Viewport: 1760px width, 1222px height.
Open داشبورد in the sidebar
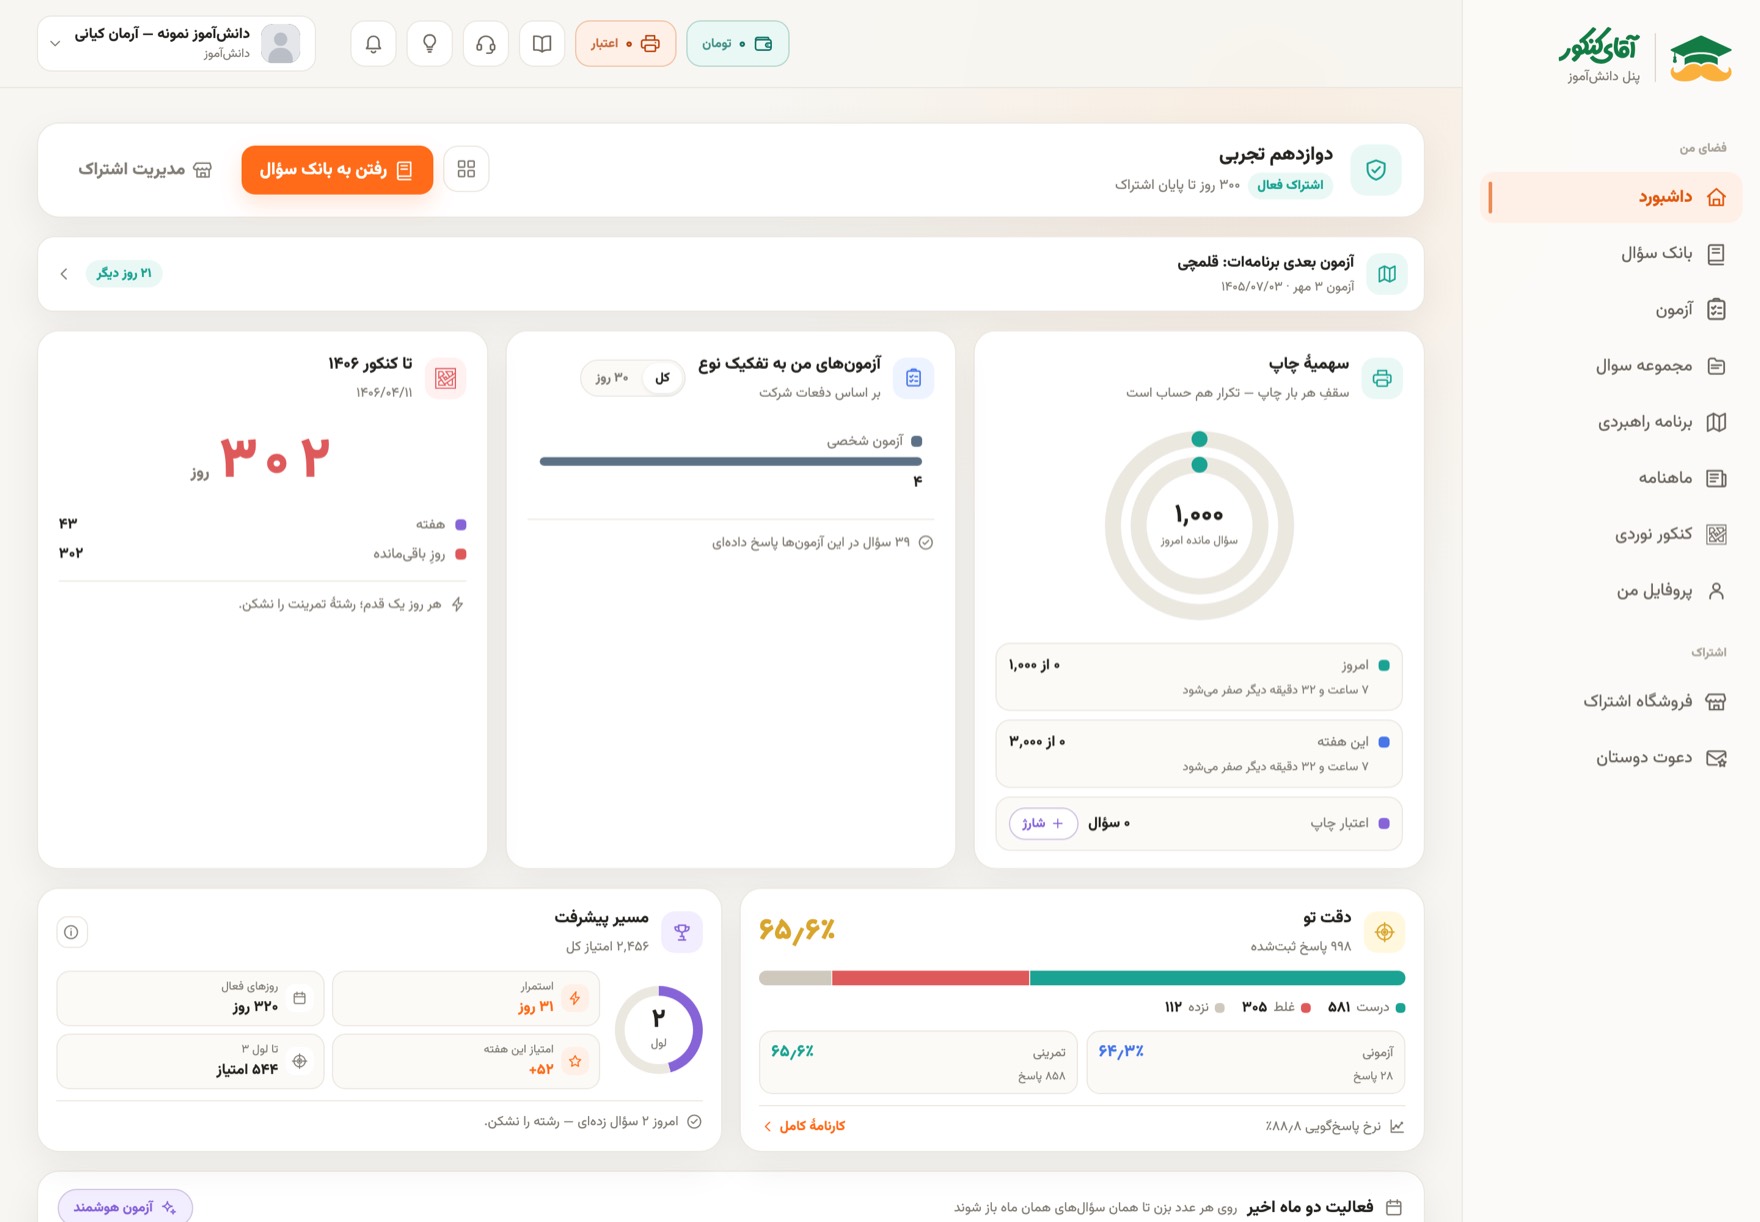[1611, 197]
